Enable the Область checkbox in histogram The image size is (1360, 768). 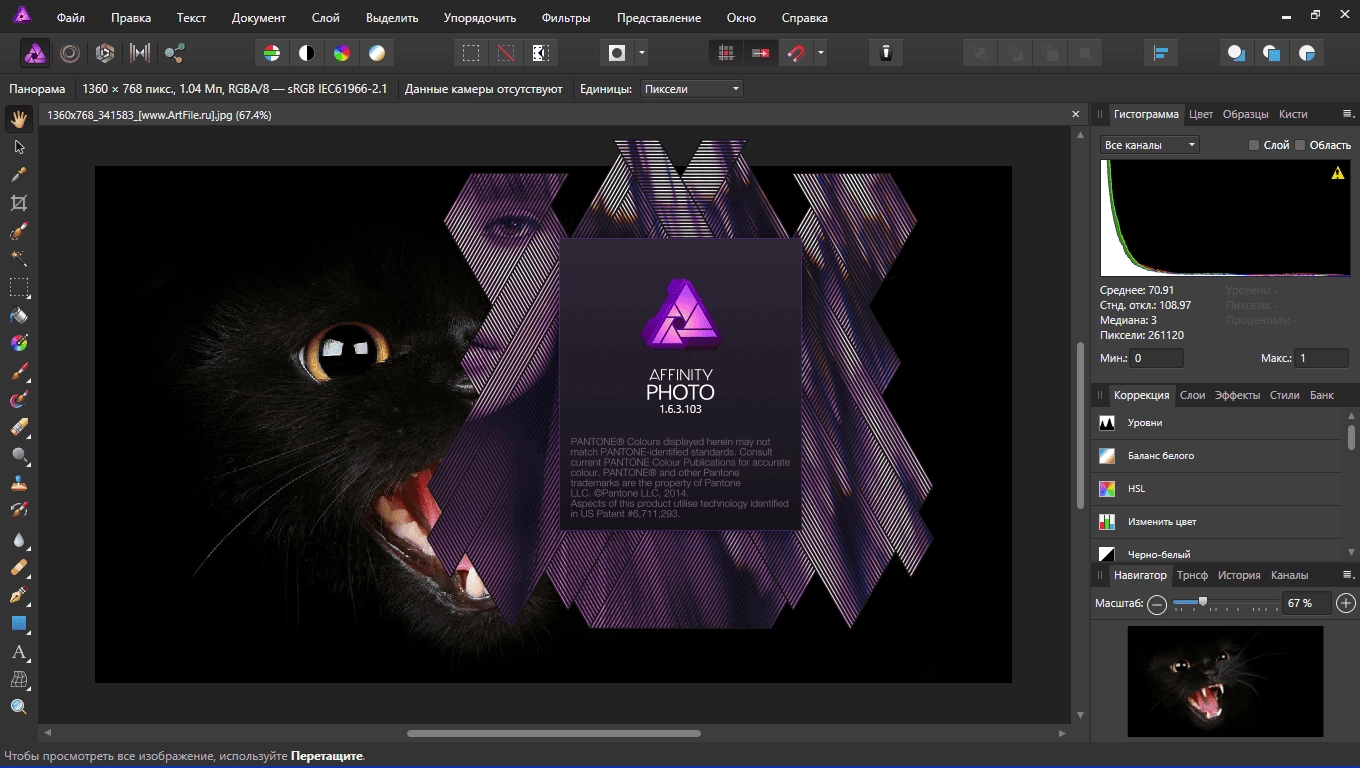point(1300,145)
